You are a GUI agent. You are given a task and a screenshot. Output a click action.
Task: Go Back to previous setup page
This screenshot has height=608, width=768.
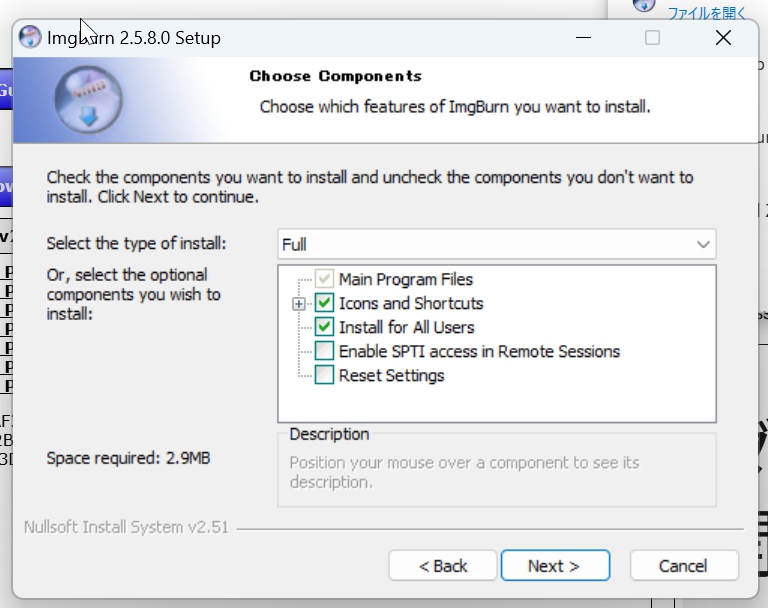(x=443, y=566)
